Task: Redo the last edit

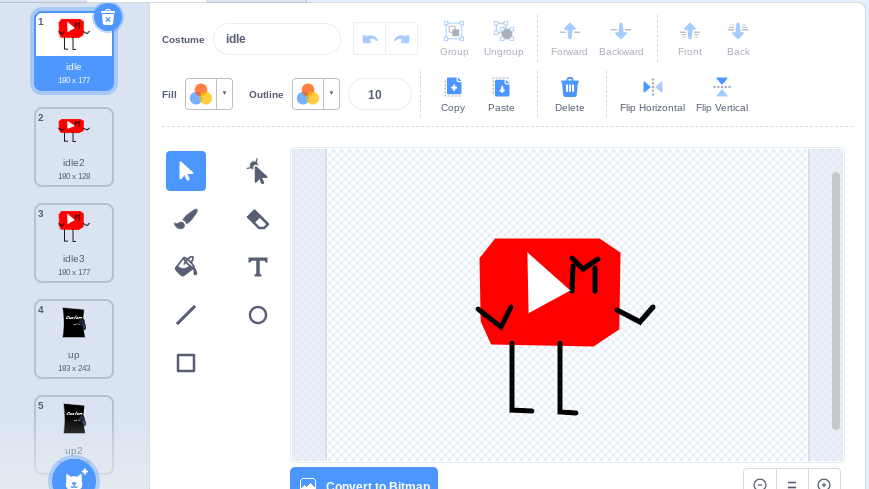Action: coord(402,39)
